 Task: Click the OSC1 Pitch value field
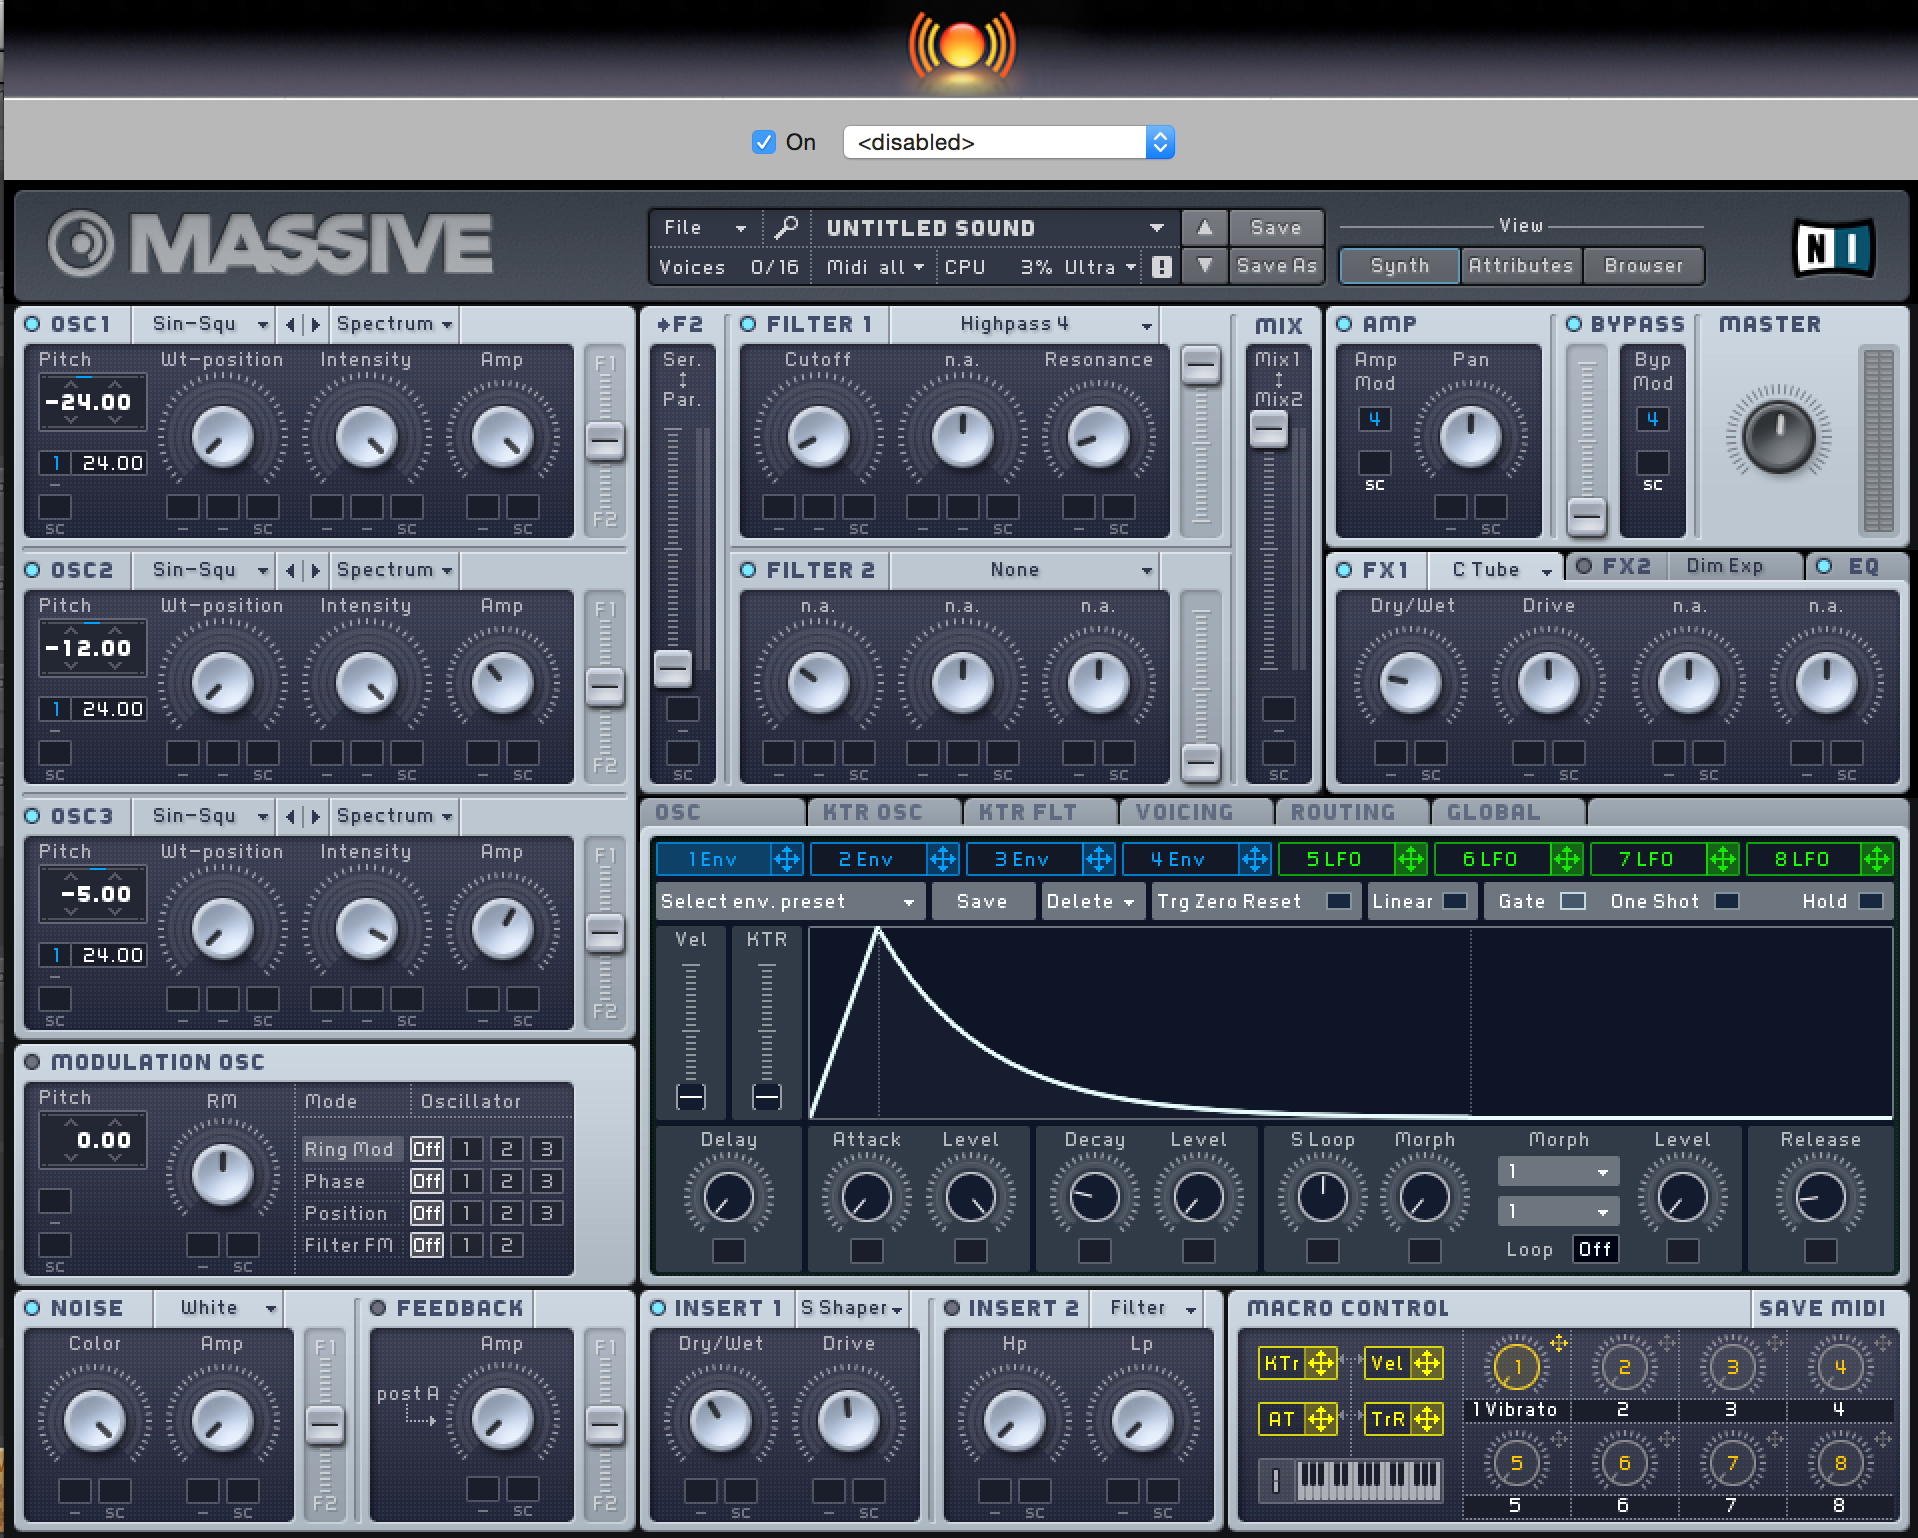click(92, 402)
